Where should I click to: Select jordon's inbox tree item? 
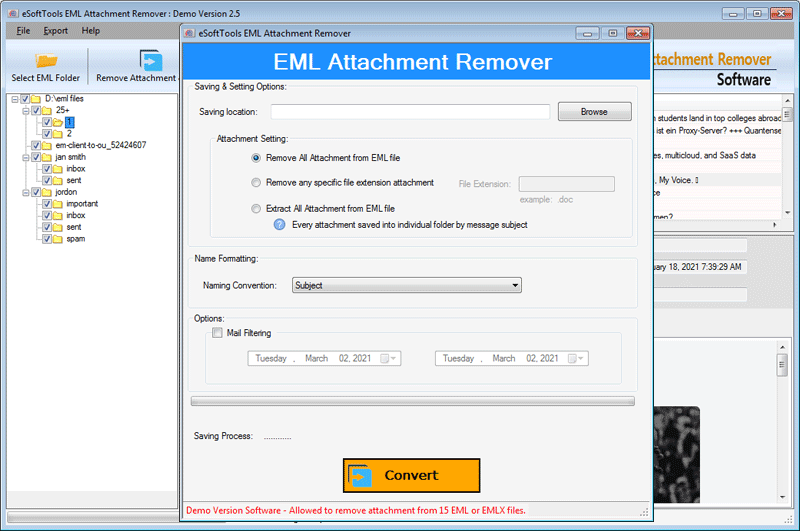coord(76,216)
